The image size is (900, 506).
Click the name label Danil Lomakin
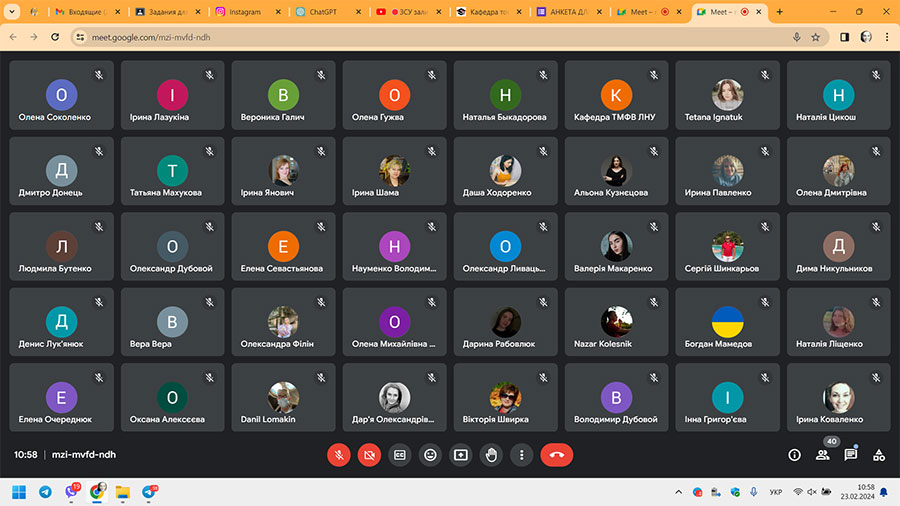pyautogui.click(x=268, y=419)
